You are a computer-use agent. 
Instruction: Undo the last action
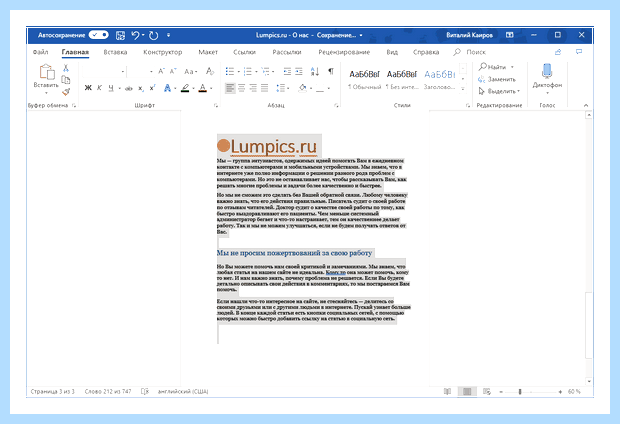(136, 35)
